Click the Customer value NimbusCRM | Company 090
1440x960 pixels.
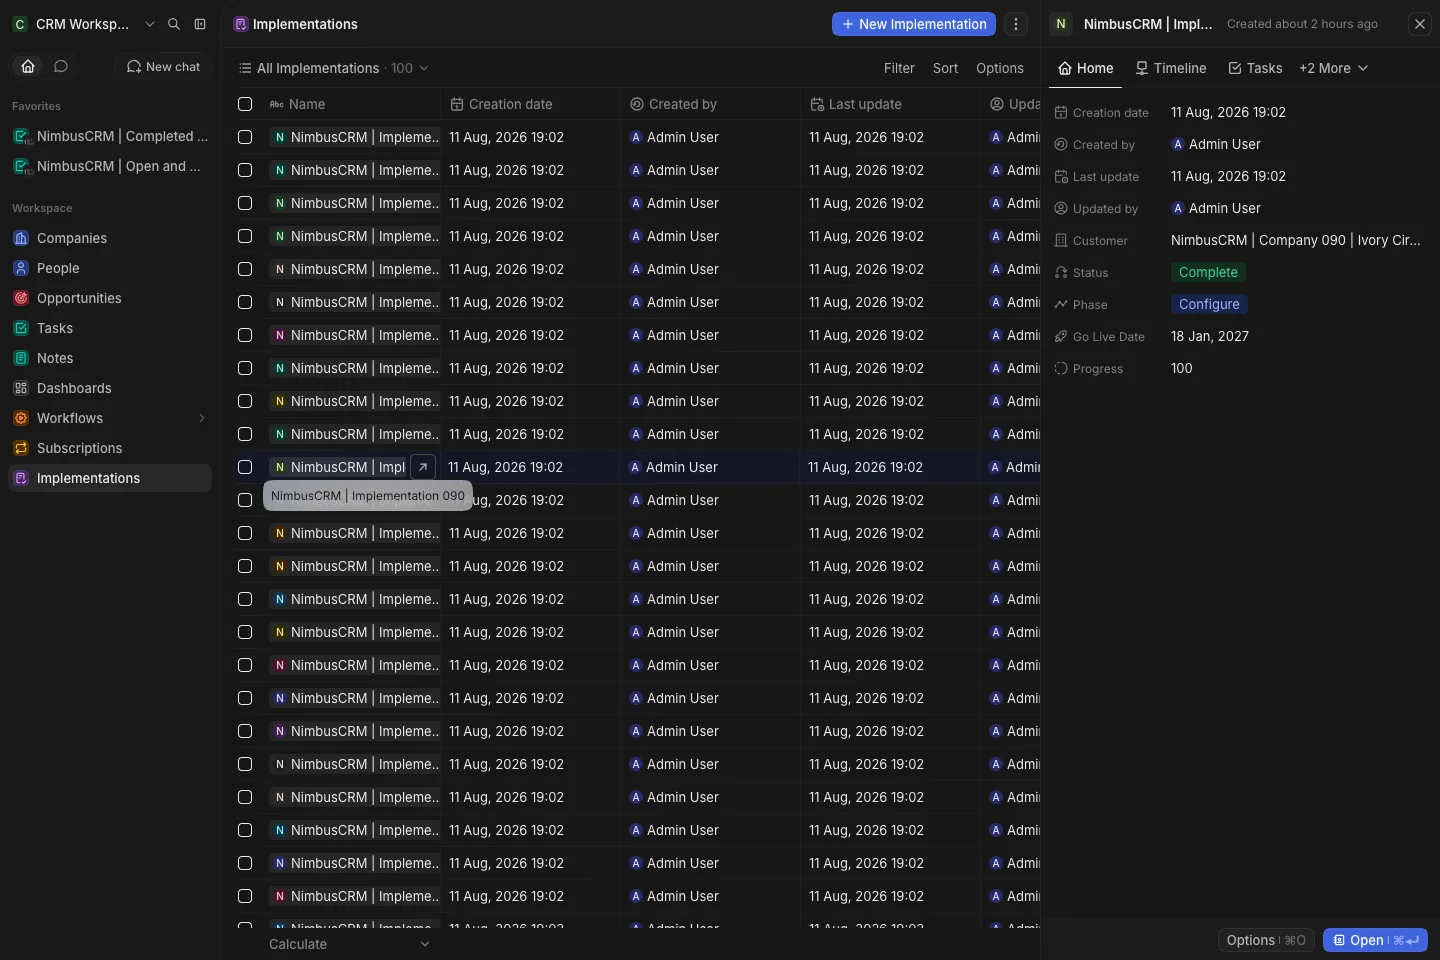[x=1295, y=240]
